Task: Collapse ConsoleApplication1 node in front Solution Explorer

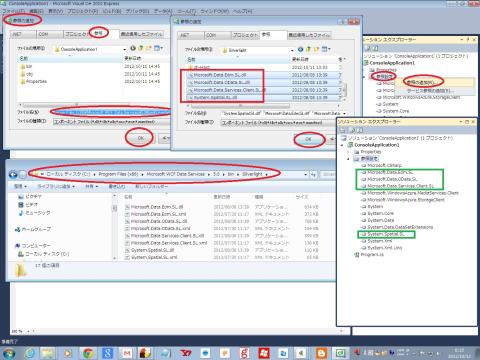Action: (342, 145)
